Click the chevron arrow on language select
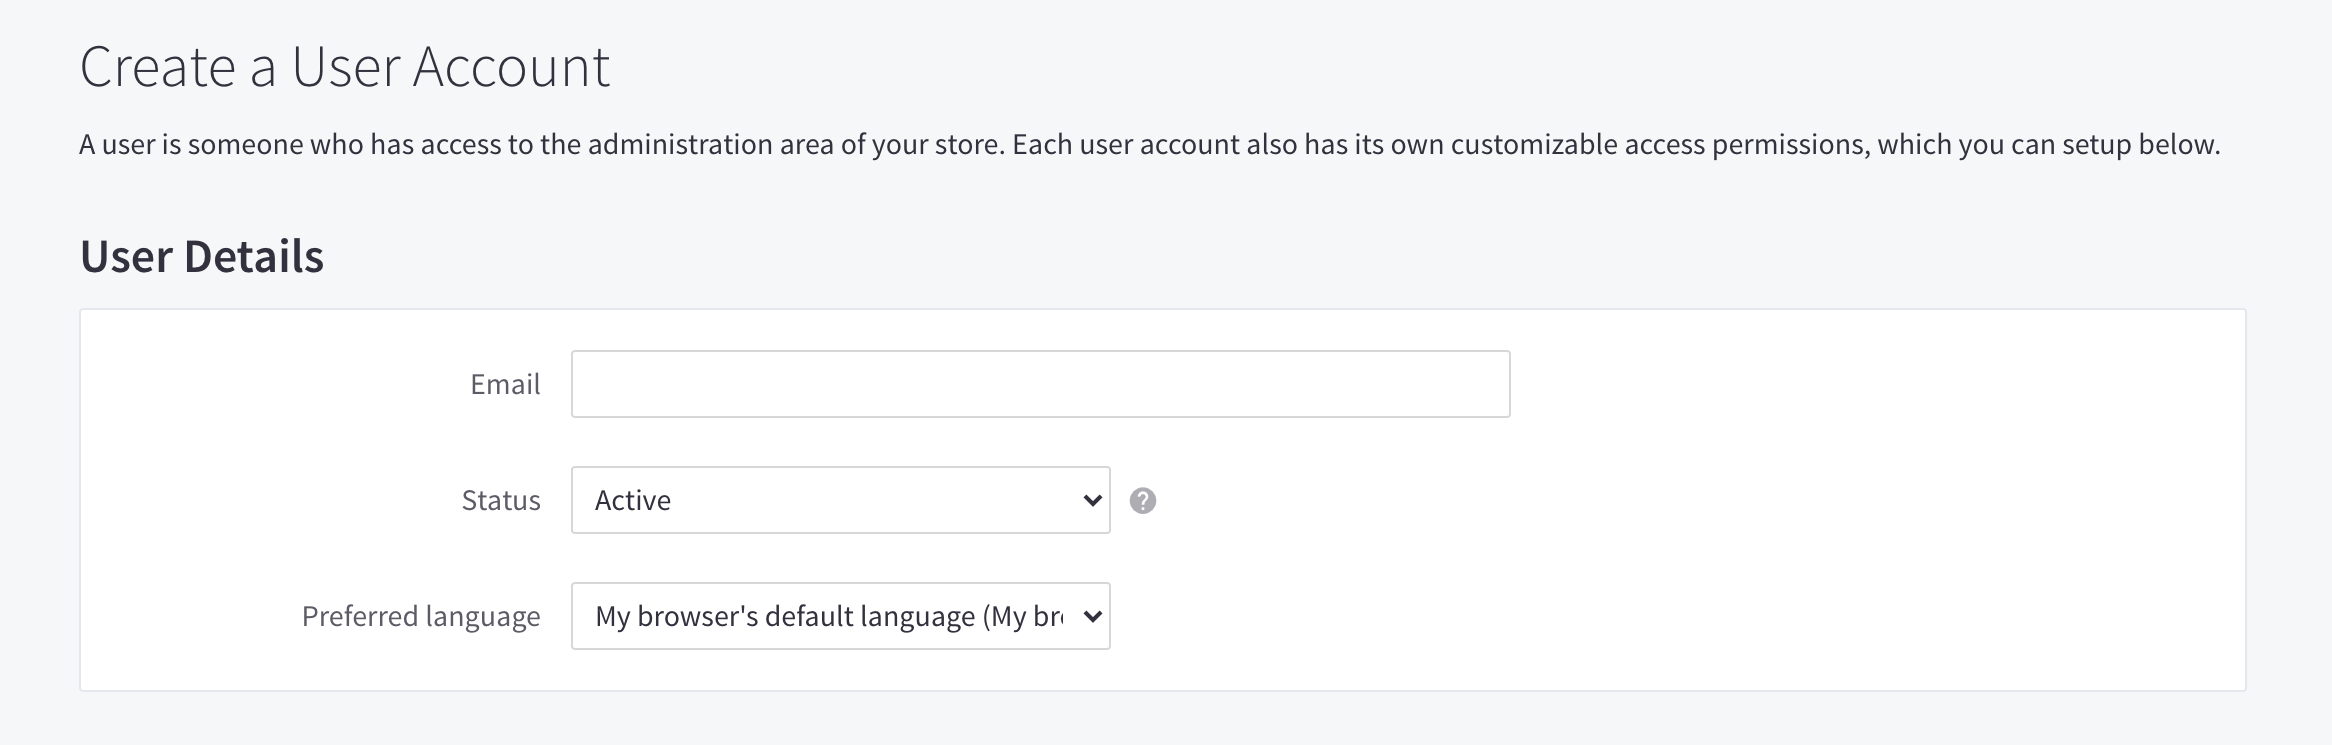Viewport: 2332px width, 745px height. click(x=1092, y=616)
